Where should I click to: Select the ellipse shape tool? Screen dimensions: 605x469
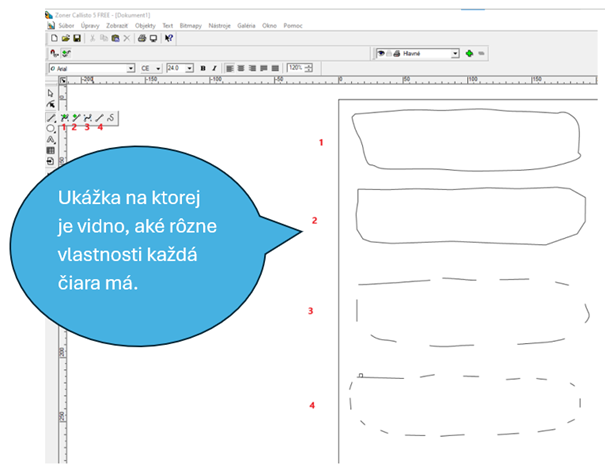point(50,128)
